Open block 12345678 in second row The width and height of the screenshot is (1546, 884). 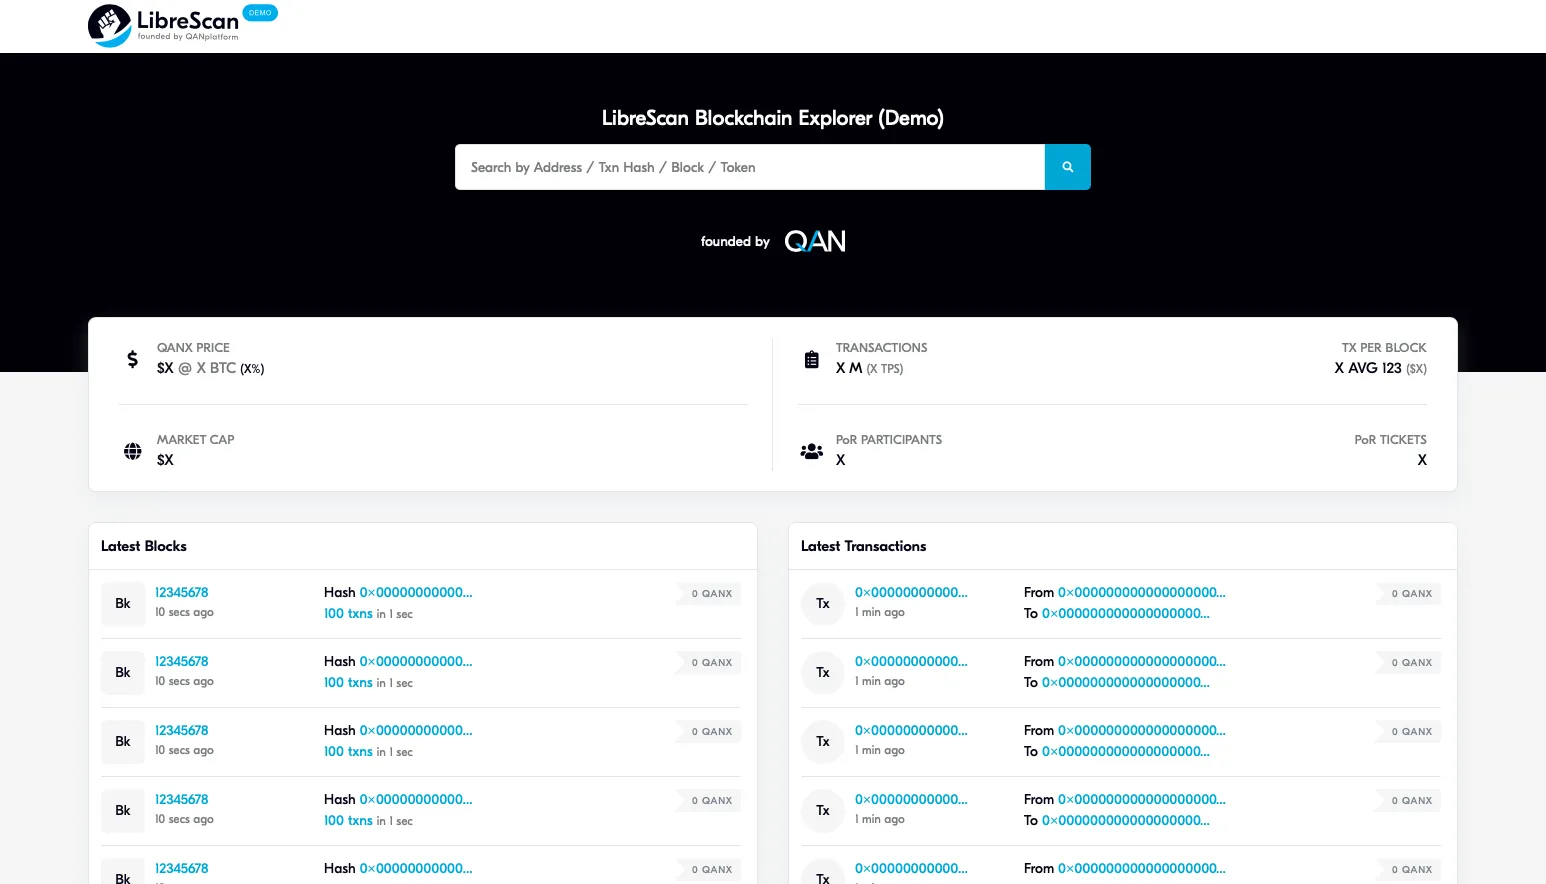point(182,661)
